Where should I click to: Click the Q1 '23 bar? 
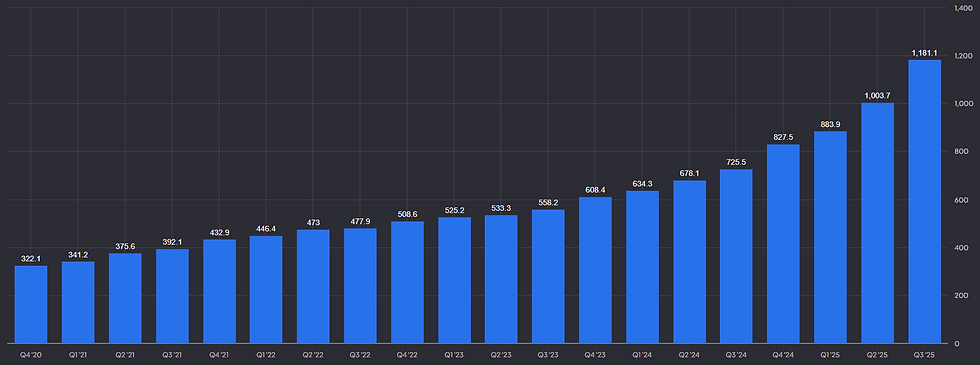click(454, 280)
